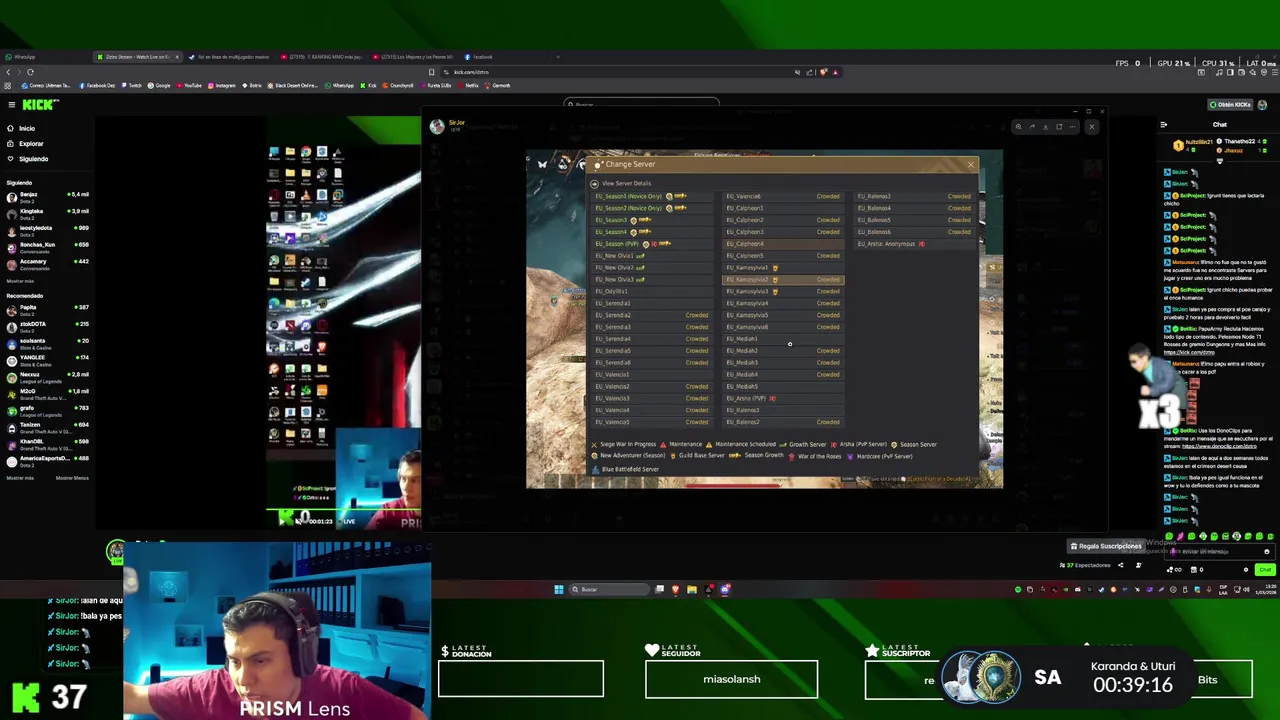Open soulsanta recommended channel

[x=48, y=343]
